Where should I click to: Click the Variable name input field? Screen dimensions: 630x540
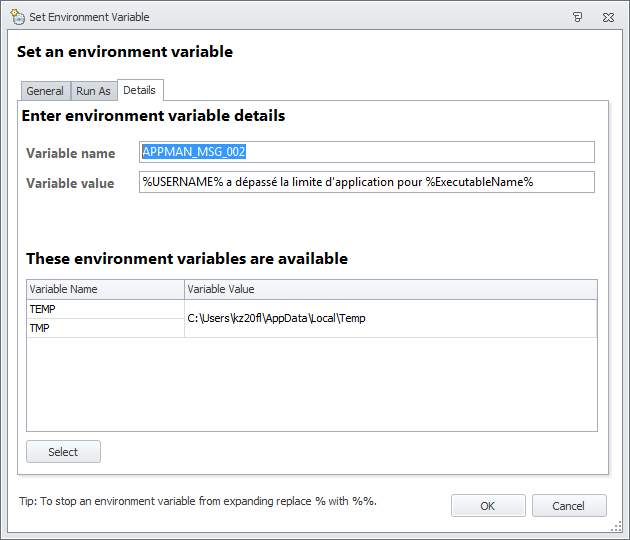point(366,152)
